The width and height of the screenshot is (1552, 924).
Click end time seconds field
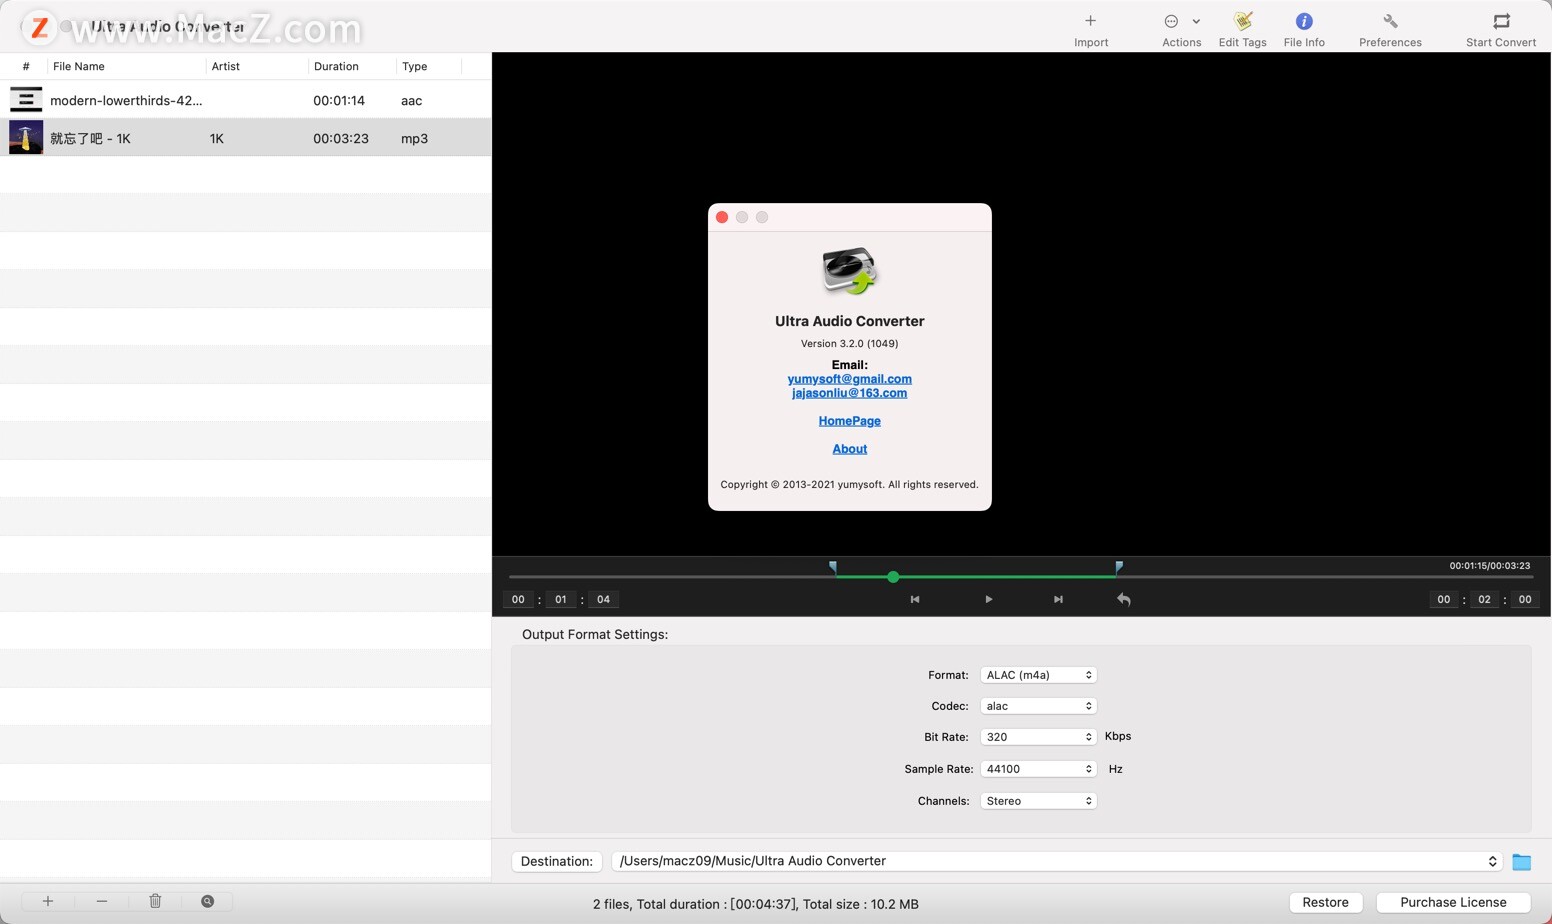click(1525, 599)
